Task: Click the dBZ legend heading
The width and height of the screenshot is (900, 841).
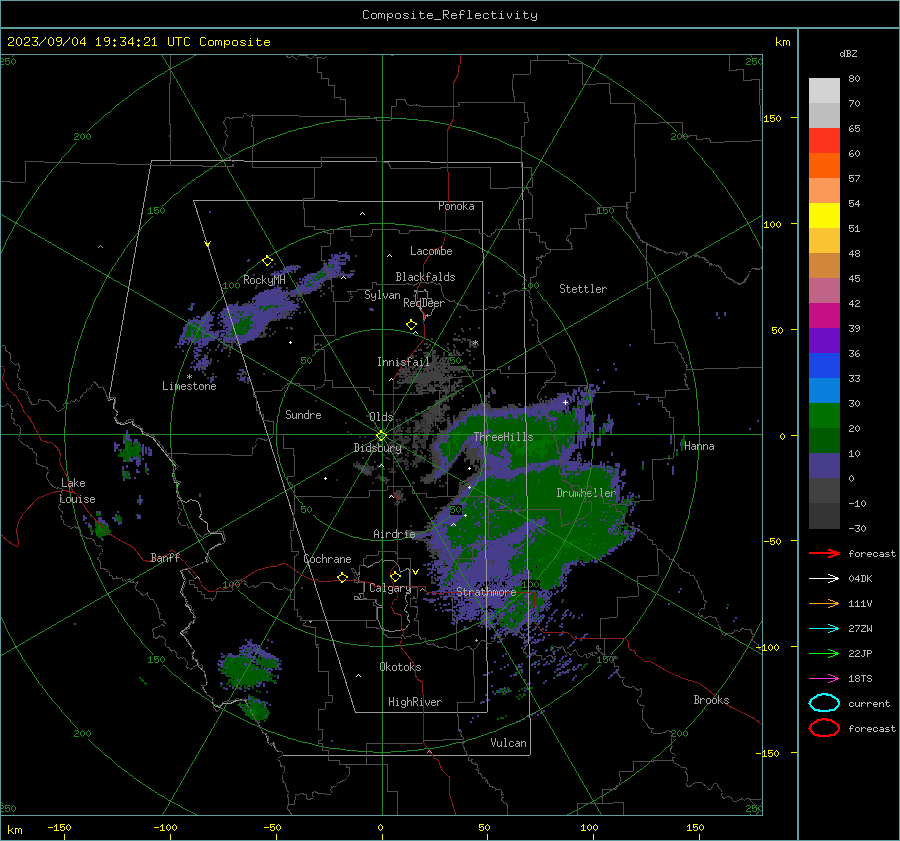Action: pos(848,53)
